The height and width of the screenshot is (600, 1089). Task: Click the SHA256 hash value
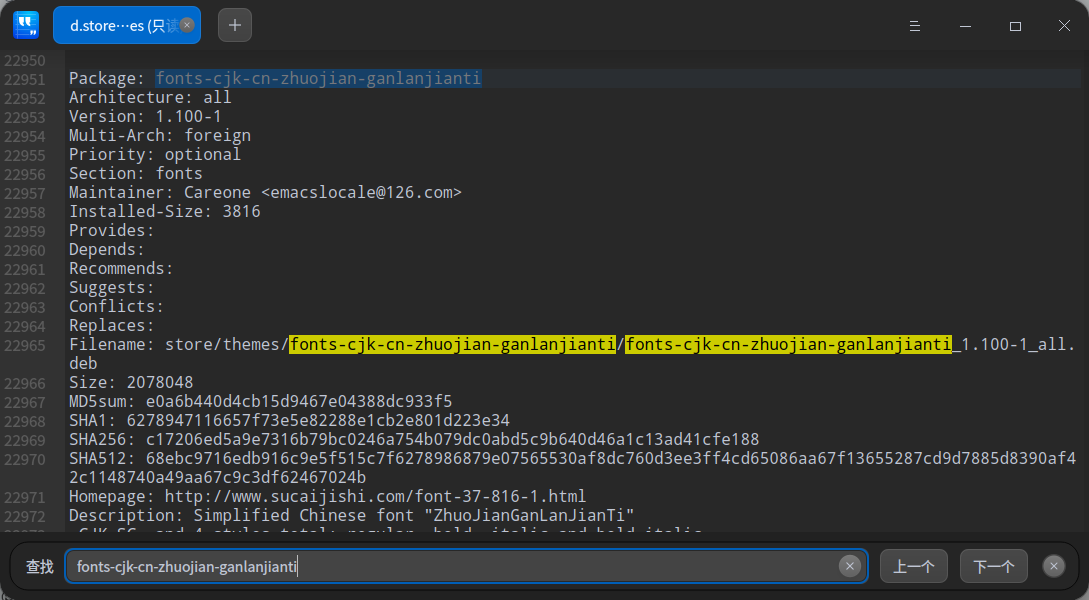click(452, 440)
